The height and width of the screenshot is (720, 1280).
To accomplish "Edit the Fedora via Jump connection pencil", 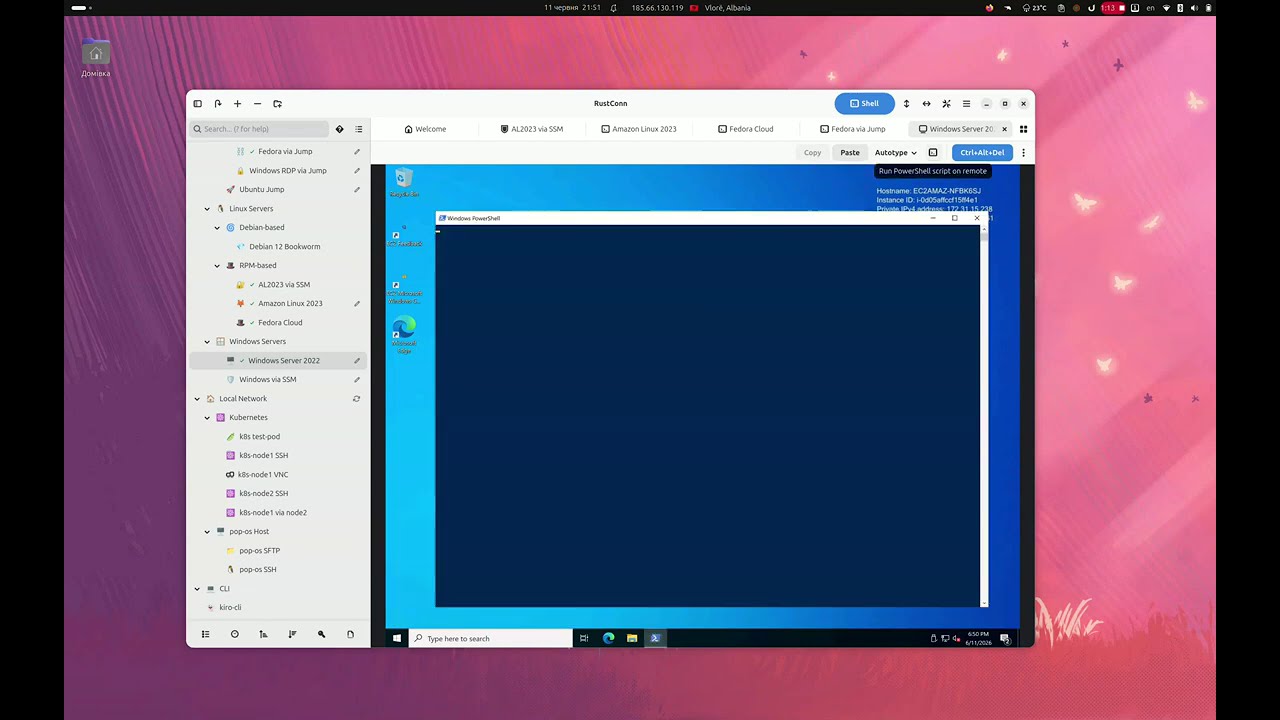I will pyautogui.click(x=357, y=152).
